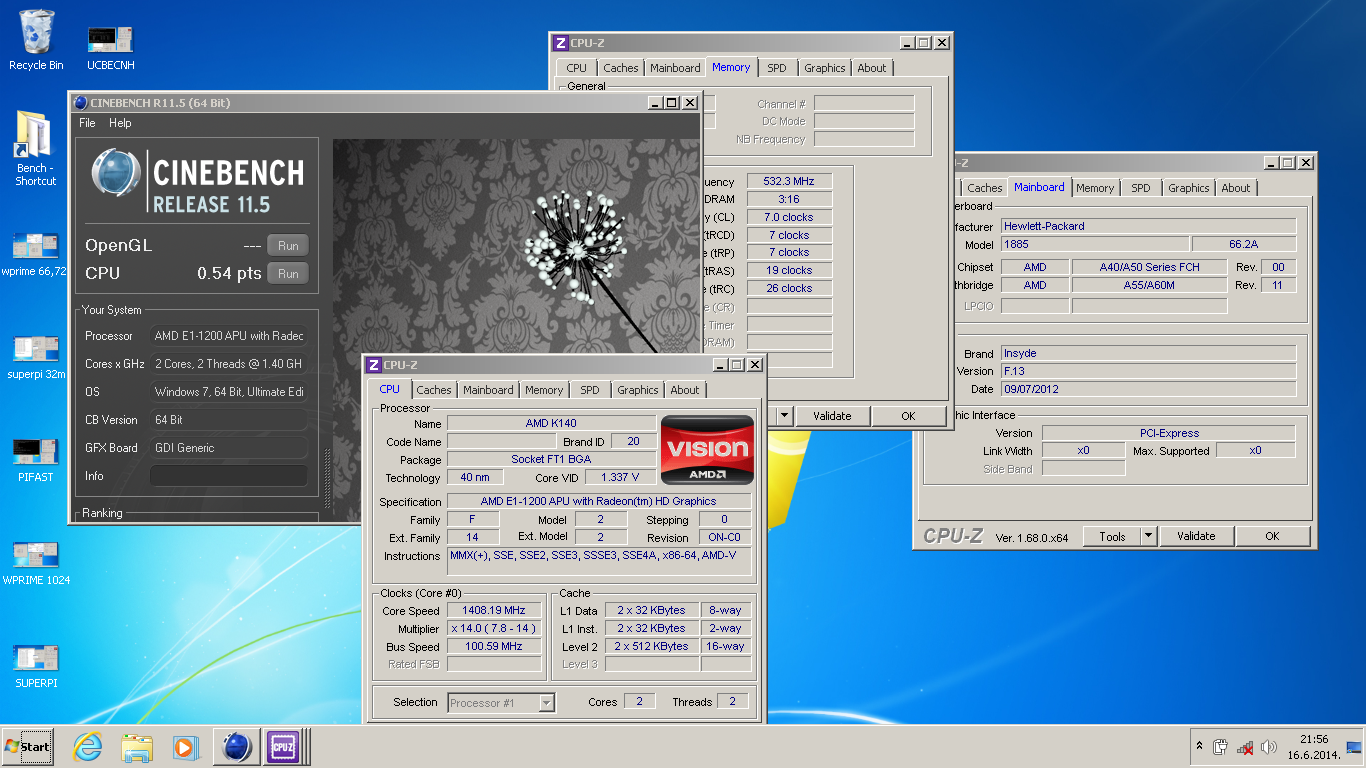Select the SPD tab in front CPU-Z

click(590, 390)
